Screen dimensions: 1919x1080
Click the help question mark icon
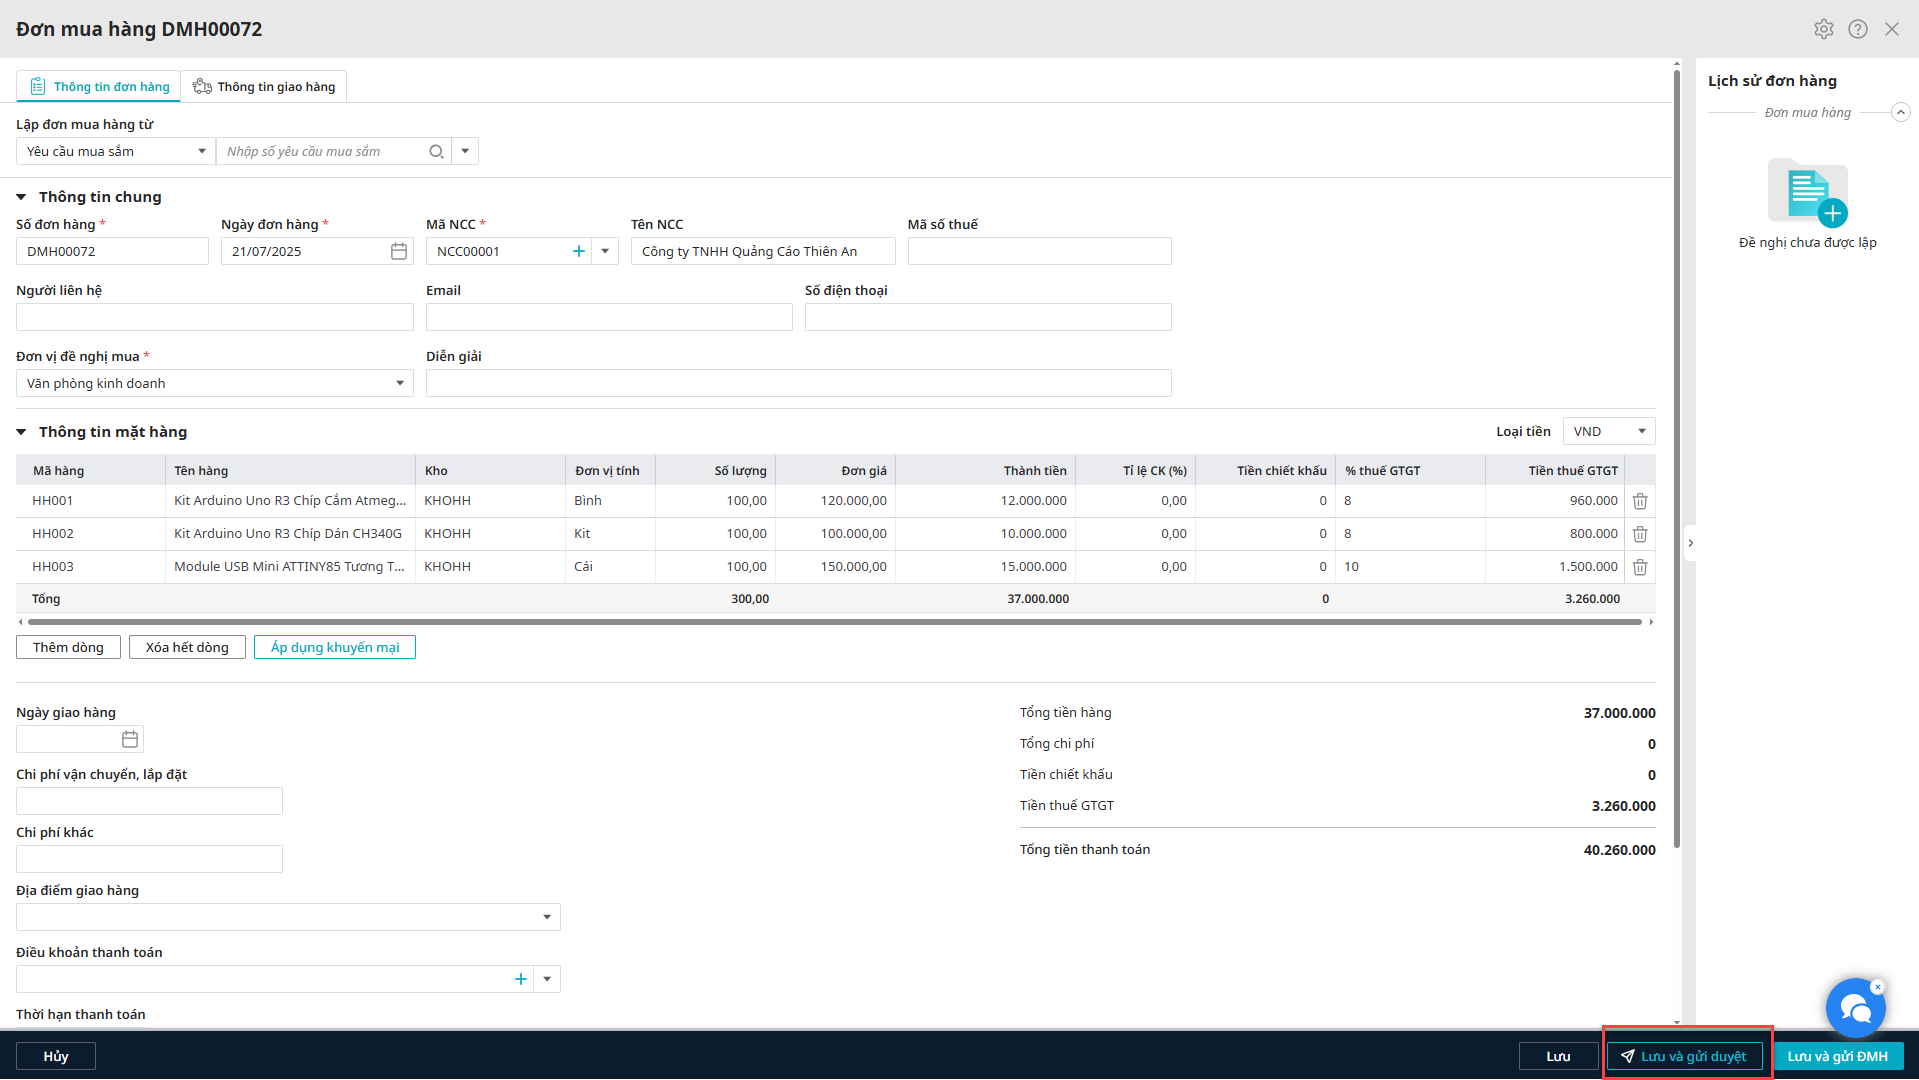[x=1857, y=29]
